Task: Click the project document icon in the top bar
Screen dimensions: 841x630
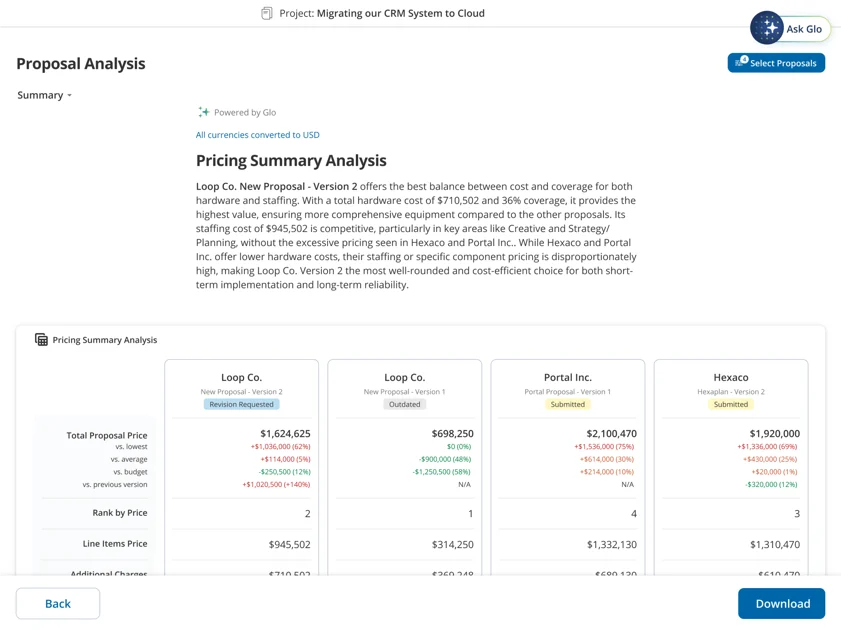Action: pyautogui.click(x=264, y=13)
